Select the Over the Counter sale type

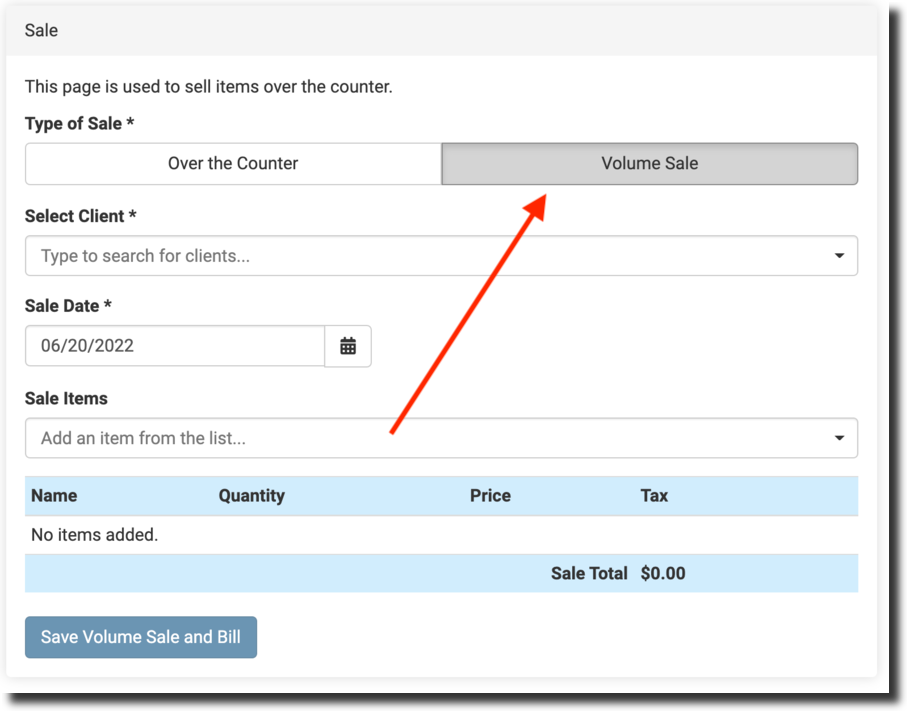tap(233, 164)
